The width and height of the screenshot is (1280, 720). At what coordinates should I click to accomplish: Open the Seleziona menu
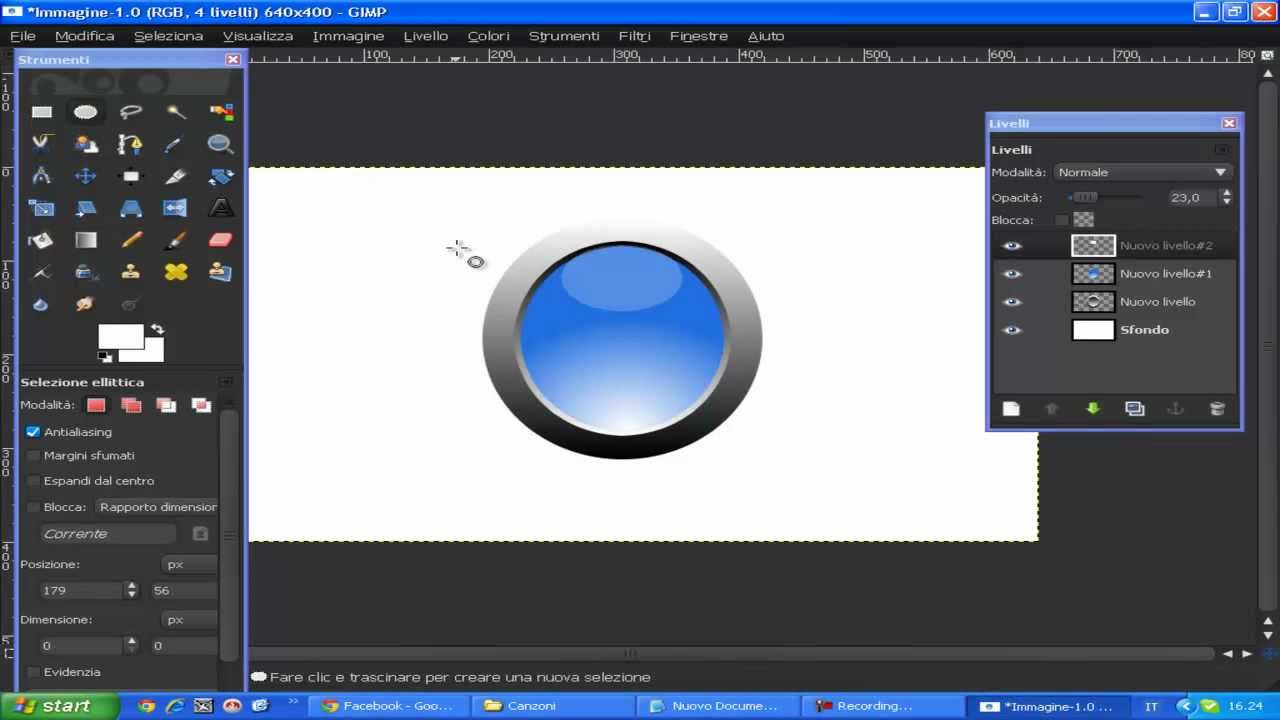(168, 36)
